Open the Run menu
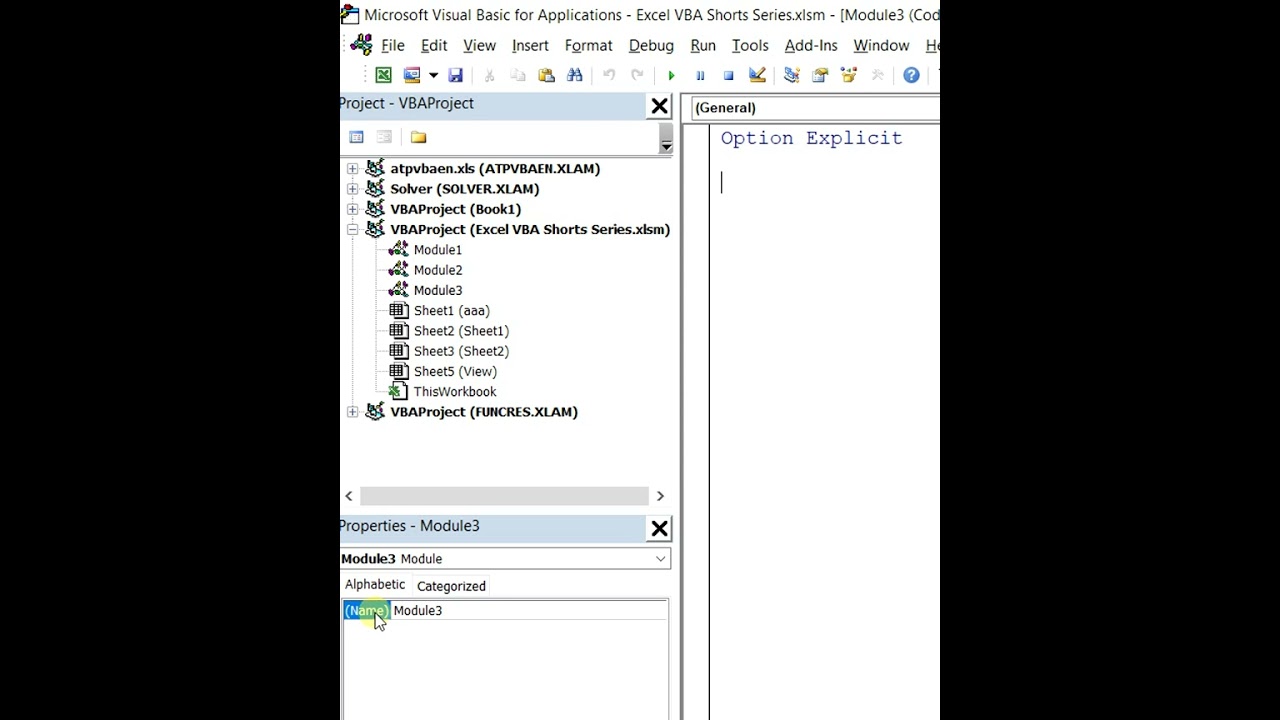Screen dimensions: 1280x720 tap(703, 45)
